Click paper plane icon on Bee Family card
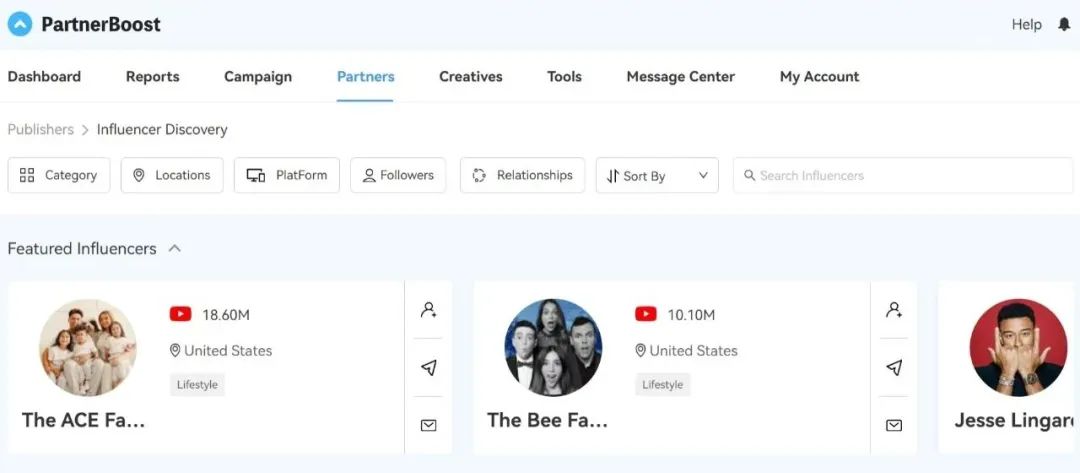Viewport: 1080px width, 473px height. (x=894, y=368)
